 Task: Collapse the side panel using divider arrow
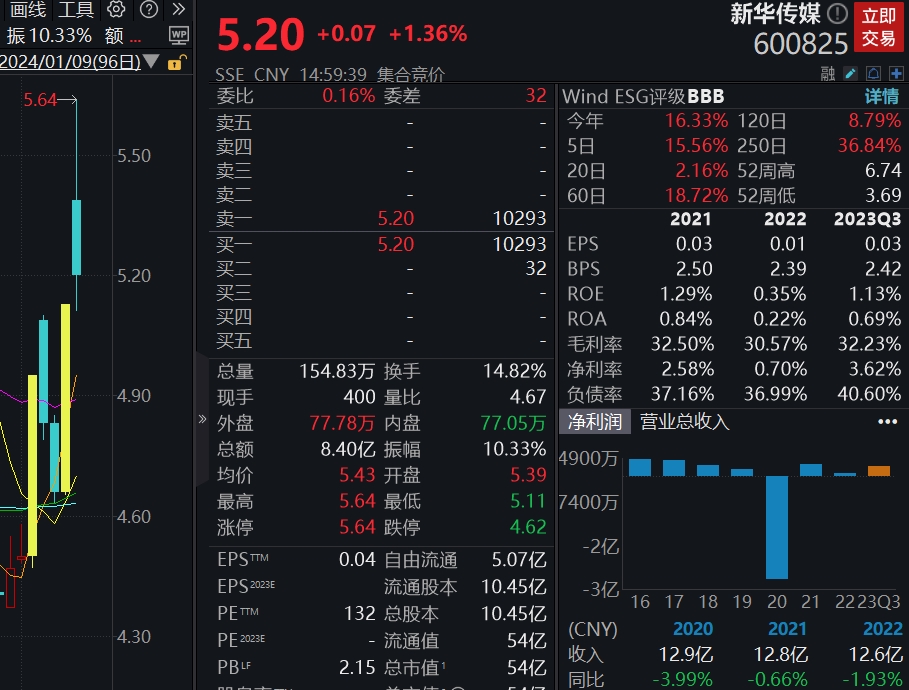tap(204, 419)
